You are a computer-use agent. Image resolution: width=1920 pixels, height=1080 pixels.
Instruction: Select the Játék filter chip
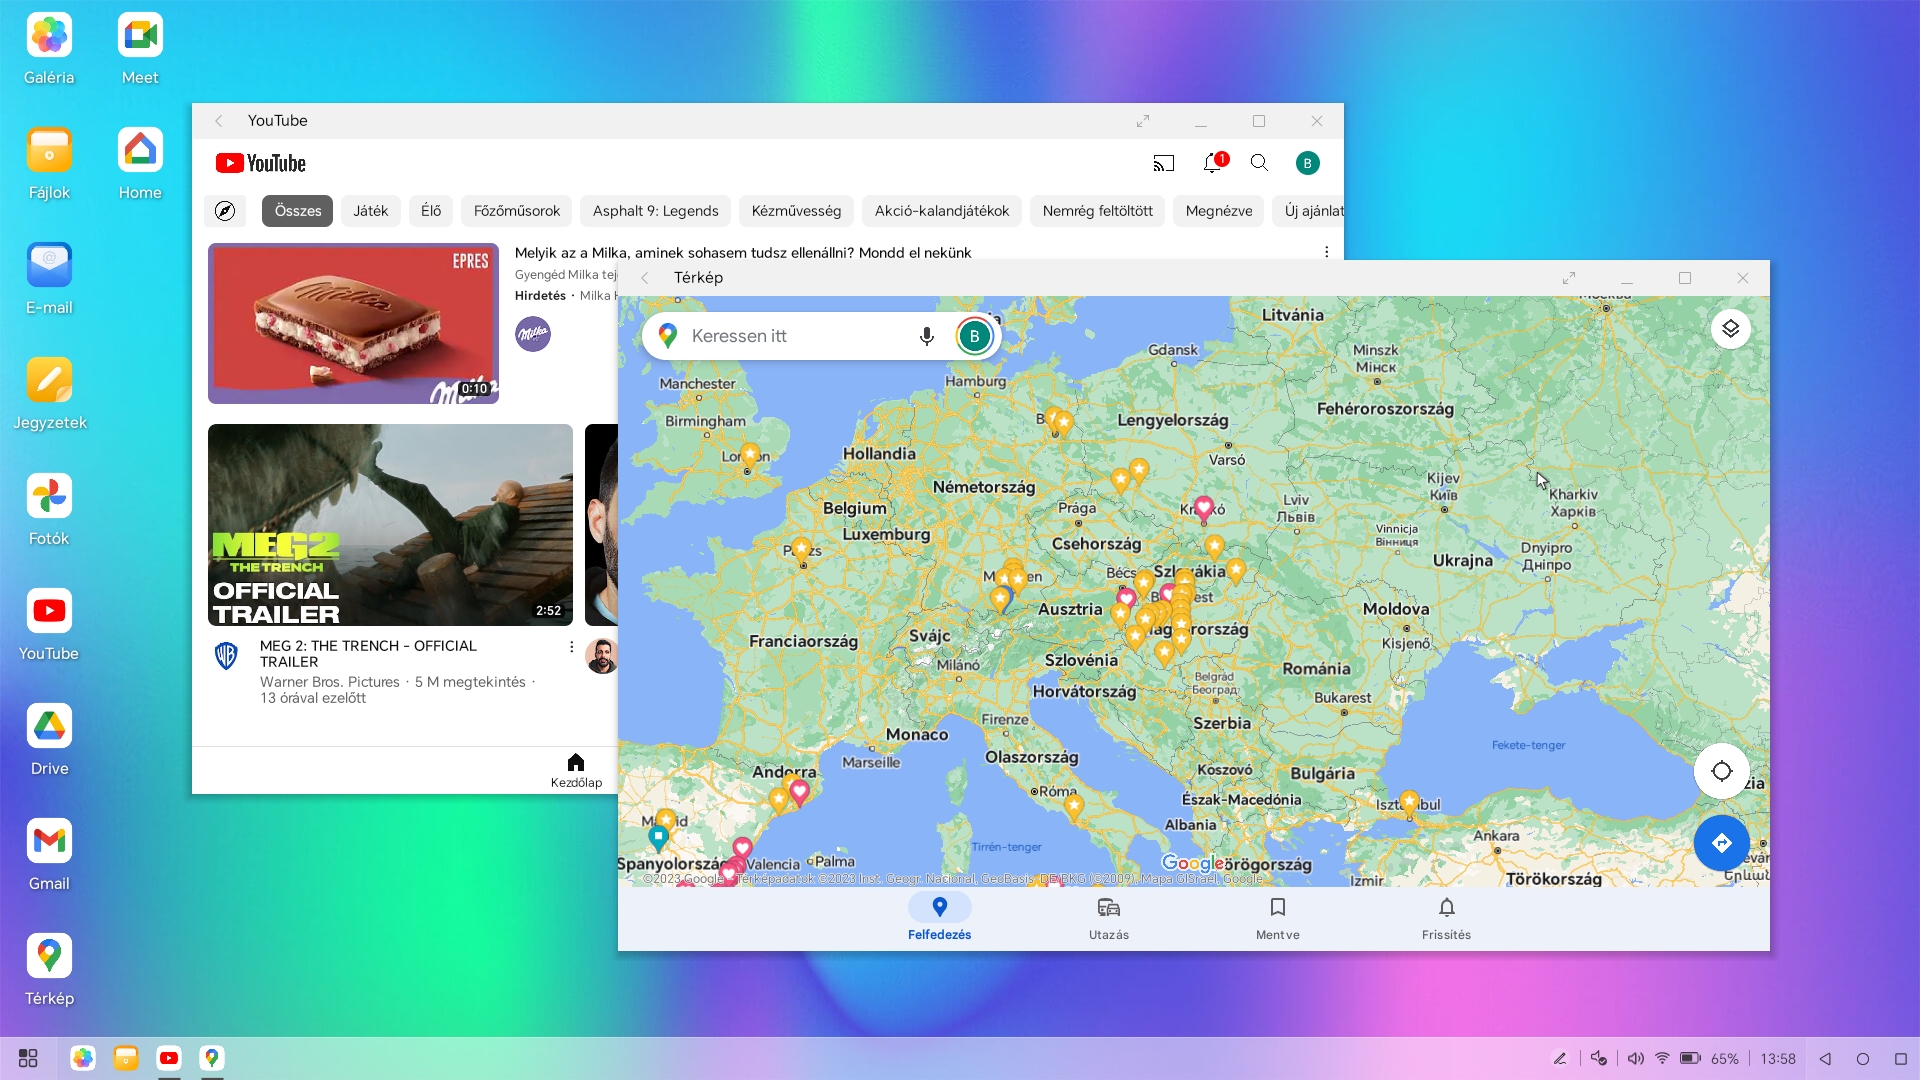[x=370, y=211]
